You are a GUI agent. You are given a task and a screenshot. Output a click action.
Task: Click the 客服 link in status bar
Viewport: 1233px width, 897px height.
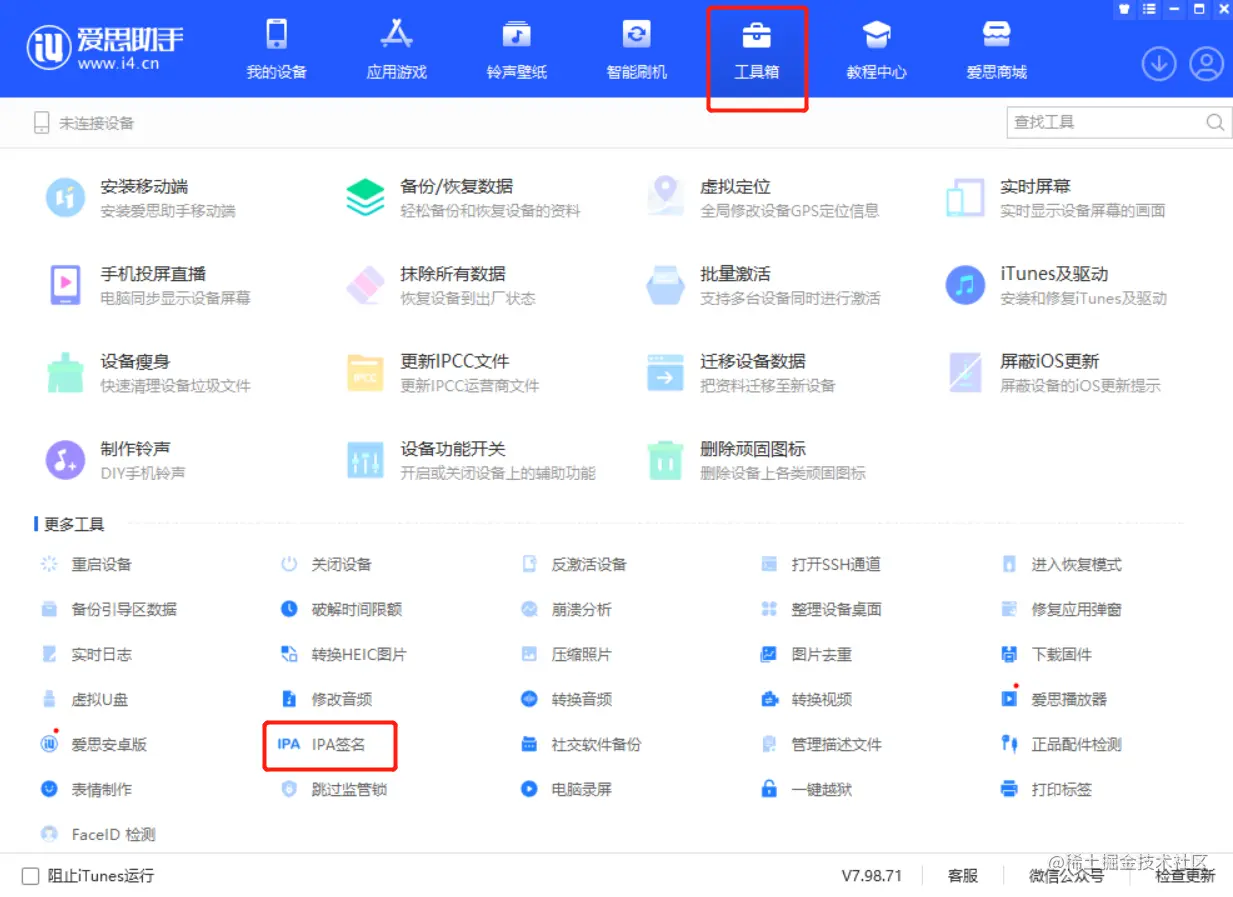[x=963, y=875]
